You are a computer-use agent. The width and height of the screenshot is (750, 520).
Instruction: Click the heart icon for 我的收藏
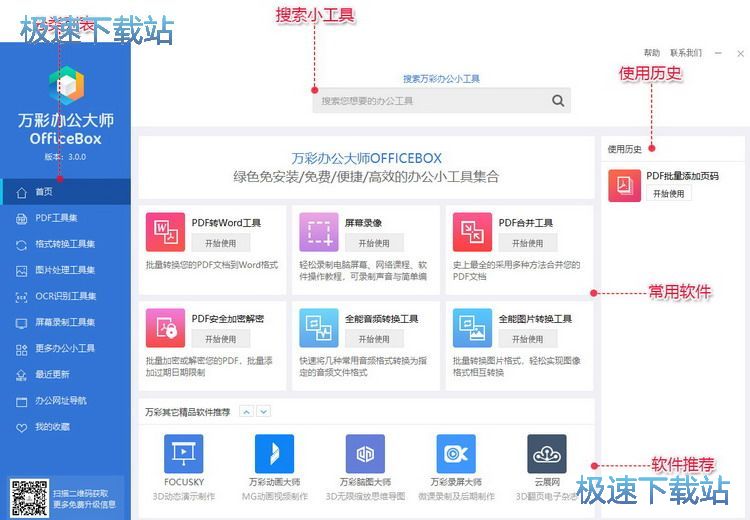(x=22, y=428)
